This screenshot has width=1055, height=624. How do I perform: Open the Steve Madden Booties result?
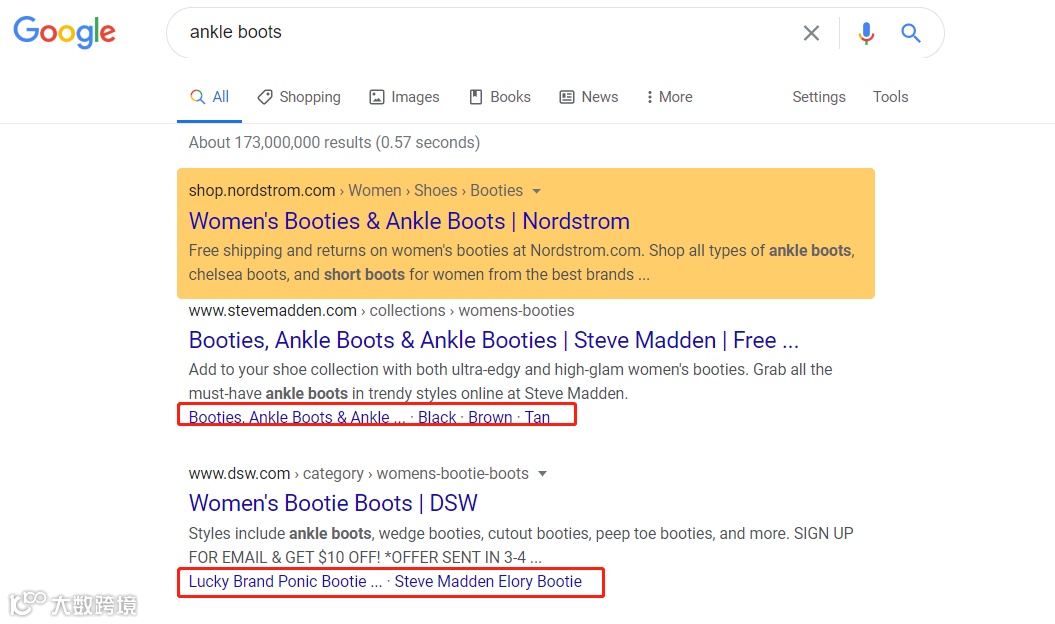click(493, 340)
